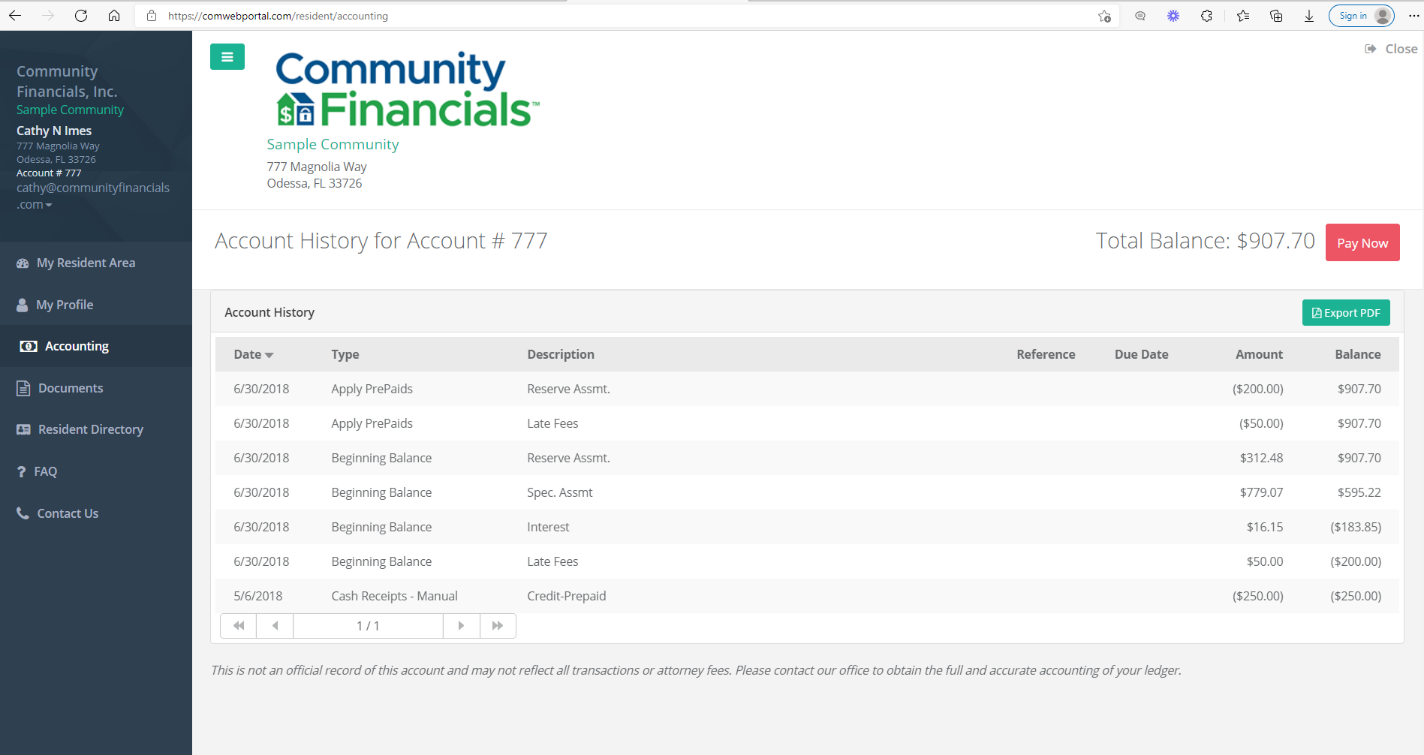Open browser settings and more menu
This screenshot has height=755, width=1424.
[x=1414, y=16]
